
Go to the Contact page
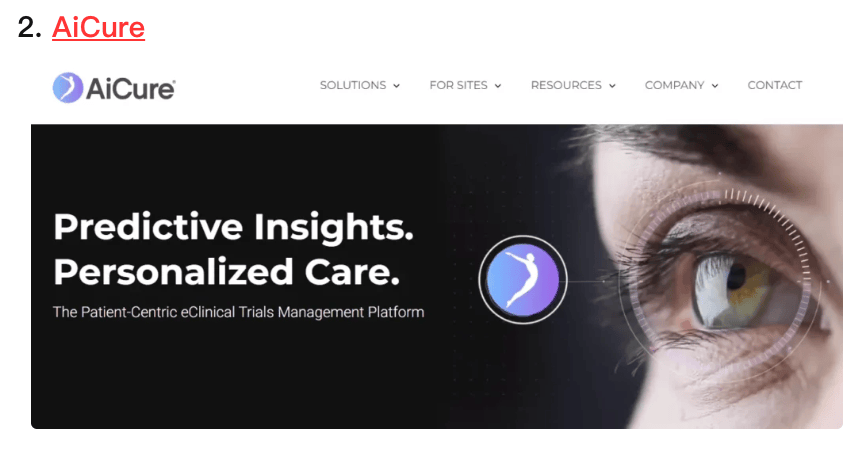coord(774,85)
